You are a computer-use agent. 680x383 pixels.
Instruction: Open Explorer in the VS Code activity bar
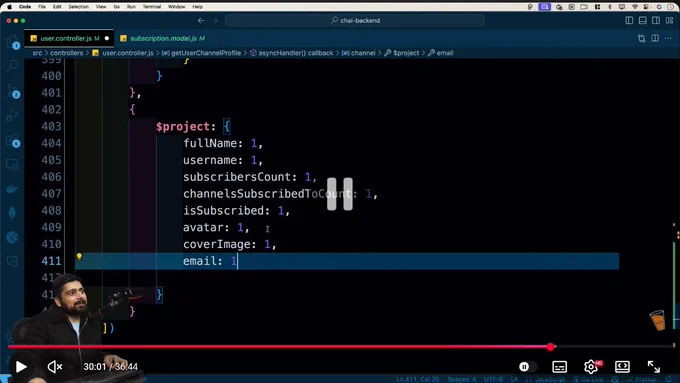[x=13, y=42]
